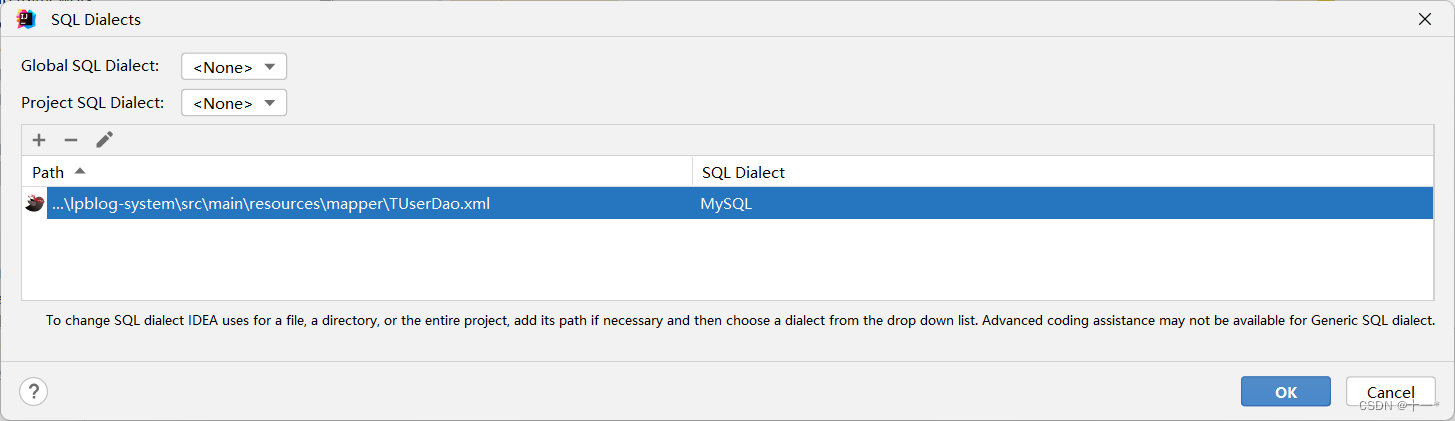This screenshot has height=421, width=1455.
Task: Click the MyBatis bird icon beside TUserDao.xml
Action: tap(34, 204)
